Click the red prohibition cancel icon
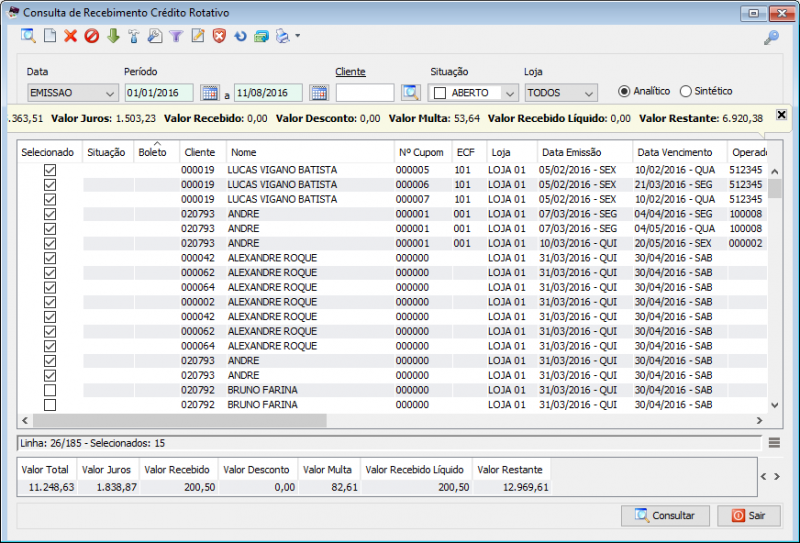The image size is (800, 543). 92,36
